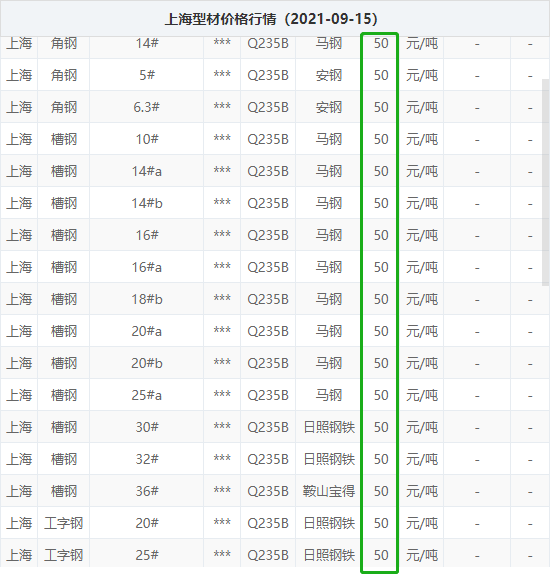Click the 25#a specification cell
The width and height of the screenshot is (551, 575).
coord(147,395)
